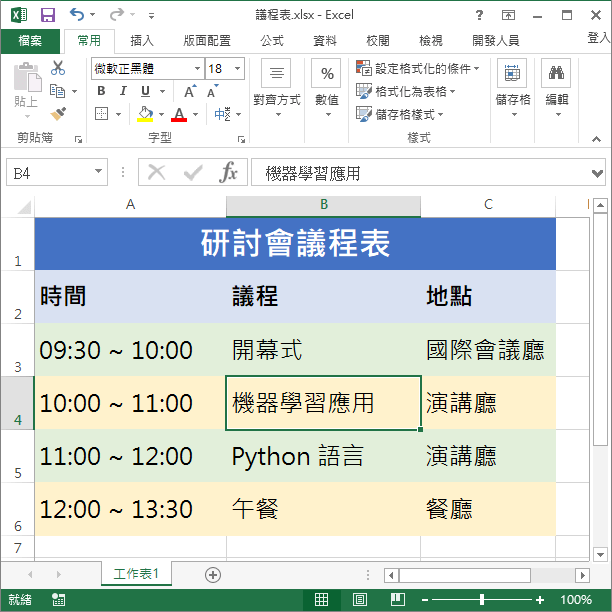
Task: Click the phonetic guide 中 icon
Action: (x=223, y=114)
